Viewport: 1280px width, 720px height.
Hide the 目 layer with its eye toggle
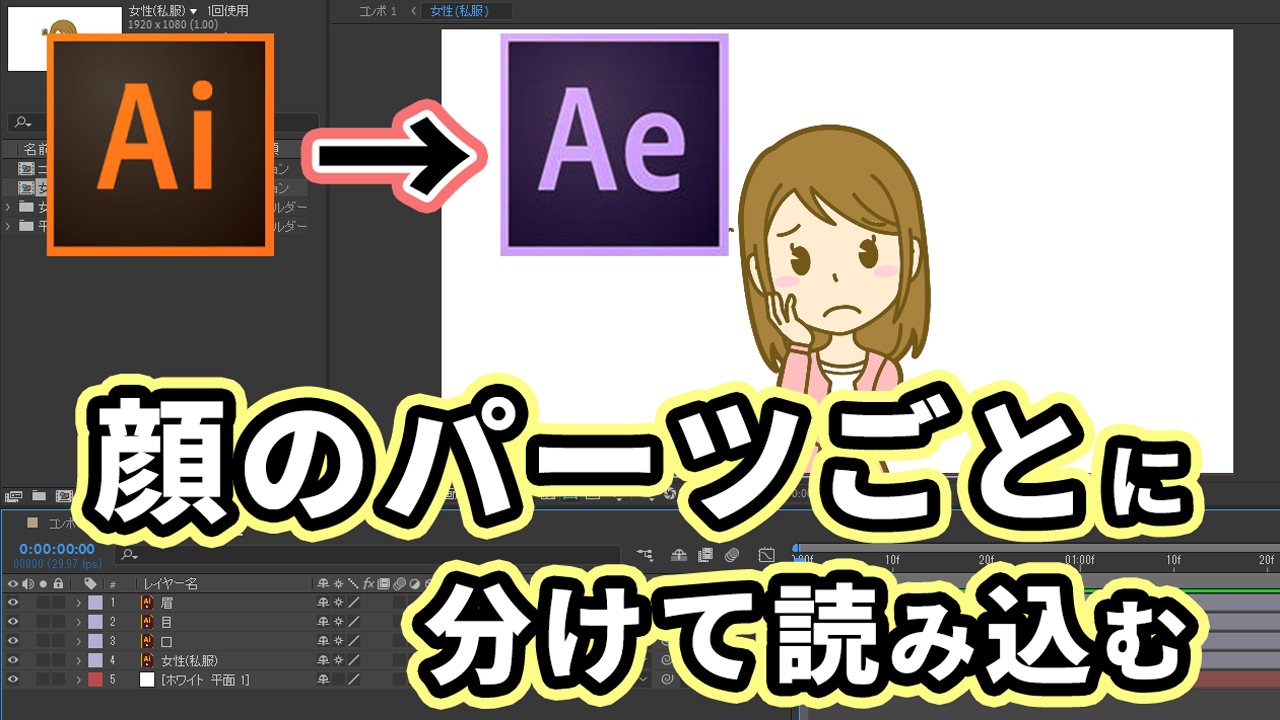click(13, 622)
